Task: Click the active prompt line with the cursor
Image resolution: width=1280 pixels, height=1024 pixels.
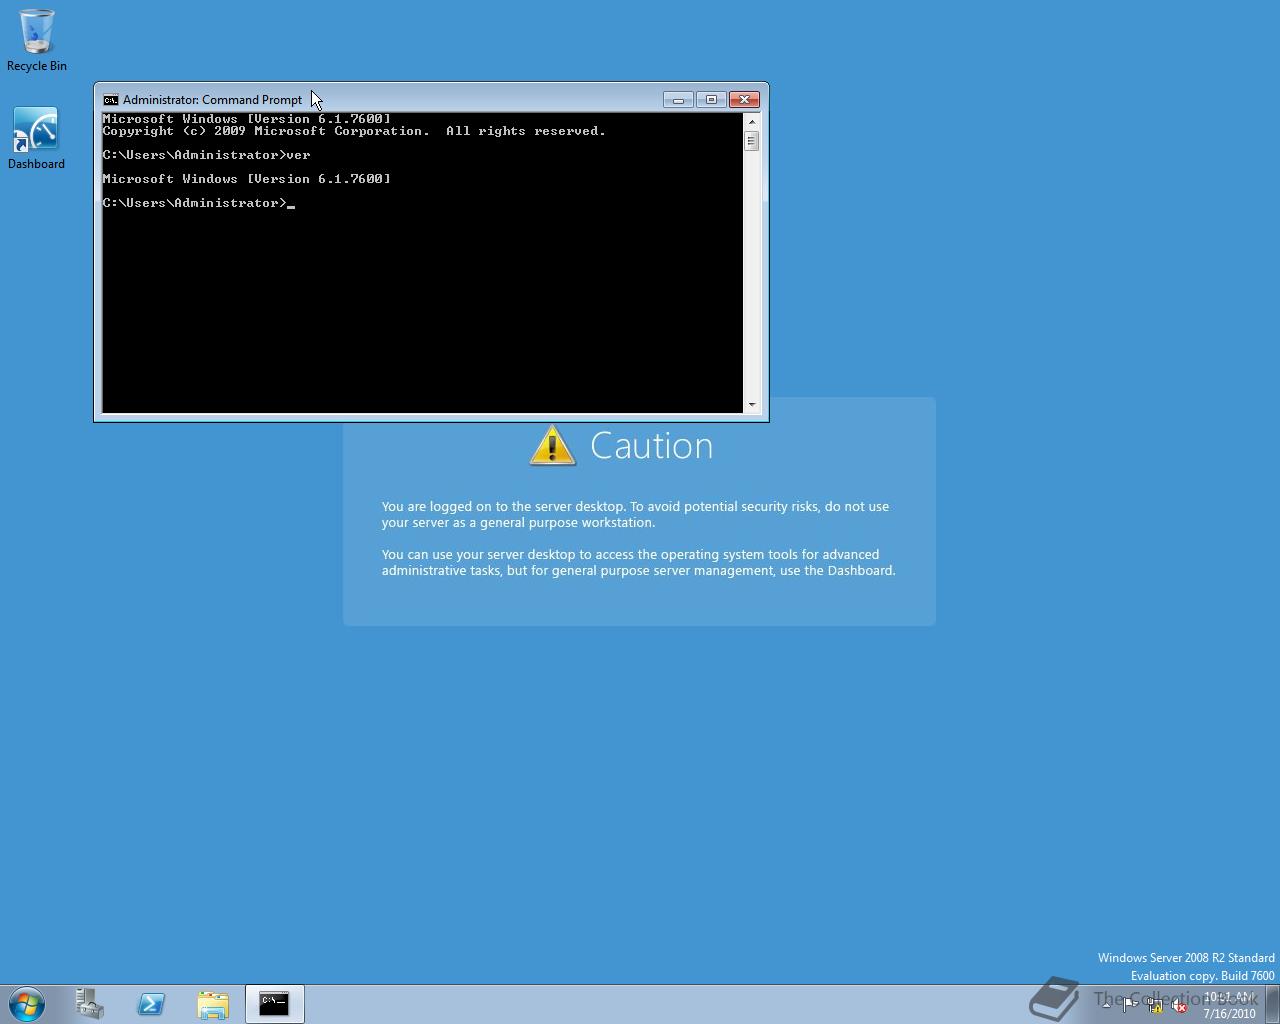Action: click(198, 203)
